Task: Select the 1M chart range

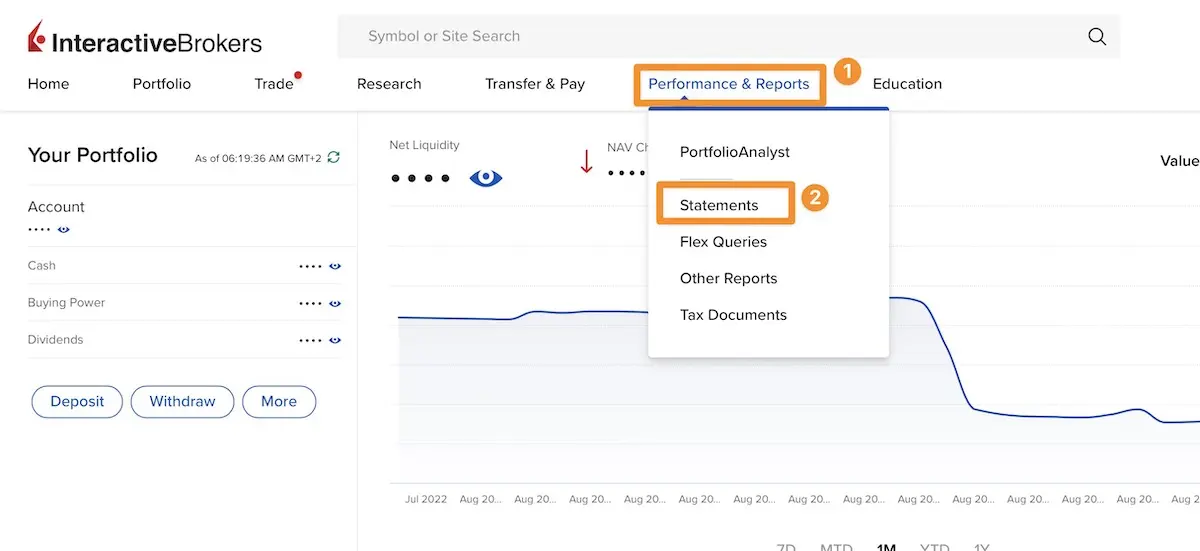Action: coord(886,546)
